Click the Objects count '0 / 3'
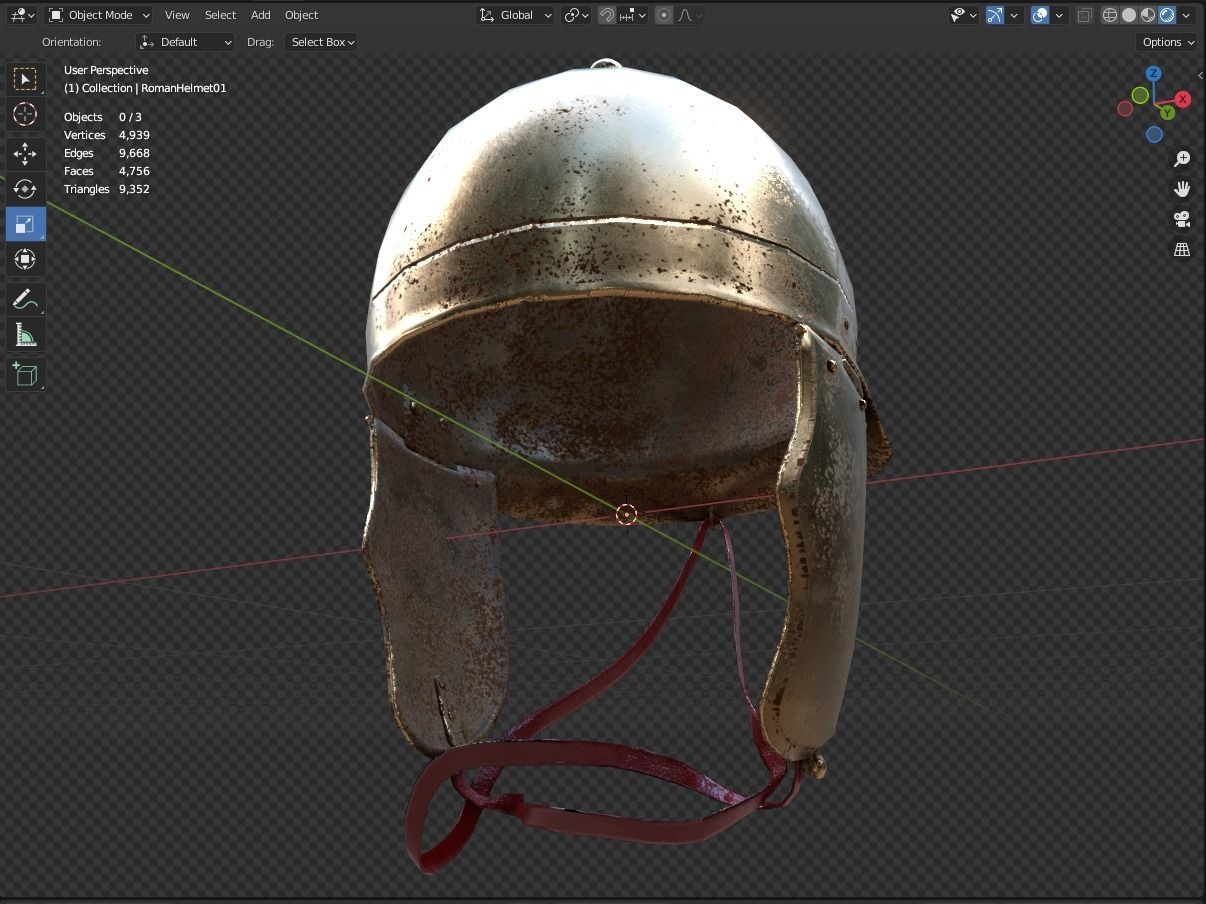1206x904 pixels. [130, 117]
